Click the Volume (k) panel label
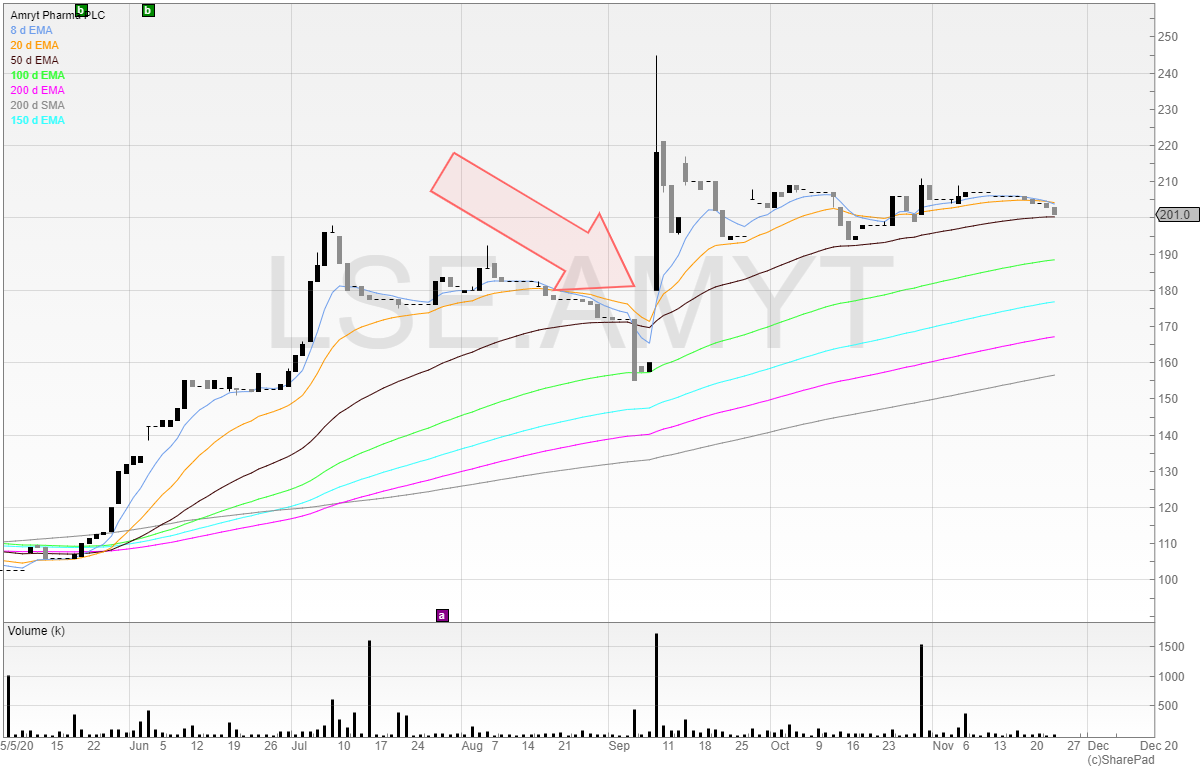Image resolution: width=1200 pixels, height=768 pixels. click(36, 632)
